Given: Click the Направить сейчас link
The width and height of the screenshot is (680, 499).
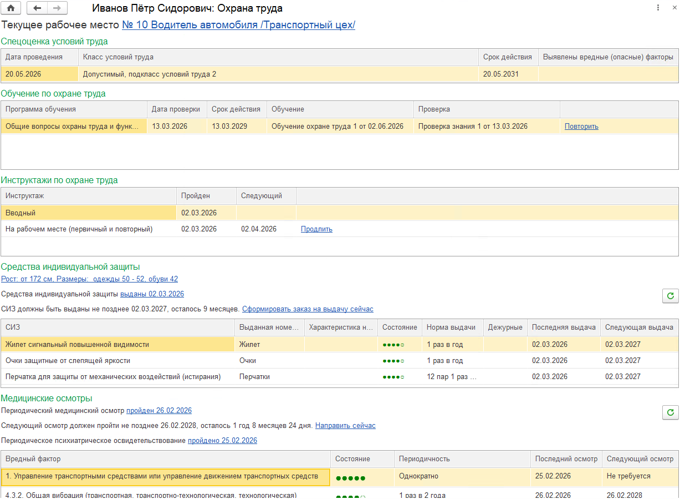Looking at the screenshot, I should [345, 426].
